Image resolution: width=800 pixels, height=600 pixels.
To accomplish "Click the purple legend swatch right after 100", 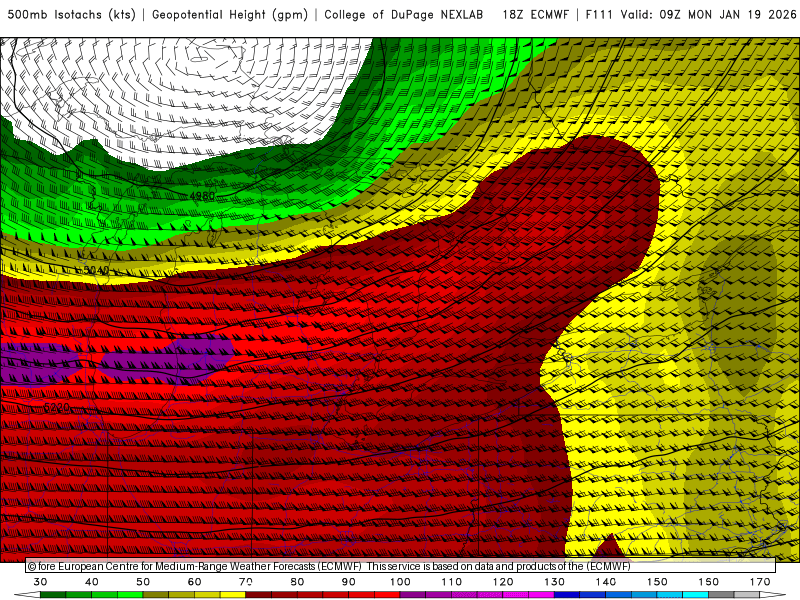I will (x=413, y=595).
